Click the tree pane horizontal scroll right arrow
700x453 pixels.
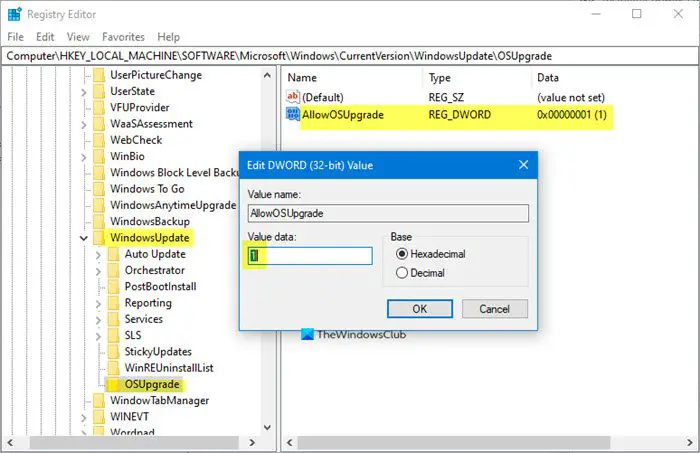[x=252, y=442]
